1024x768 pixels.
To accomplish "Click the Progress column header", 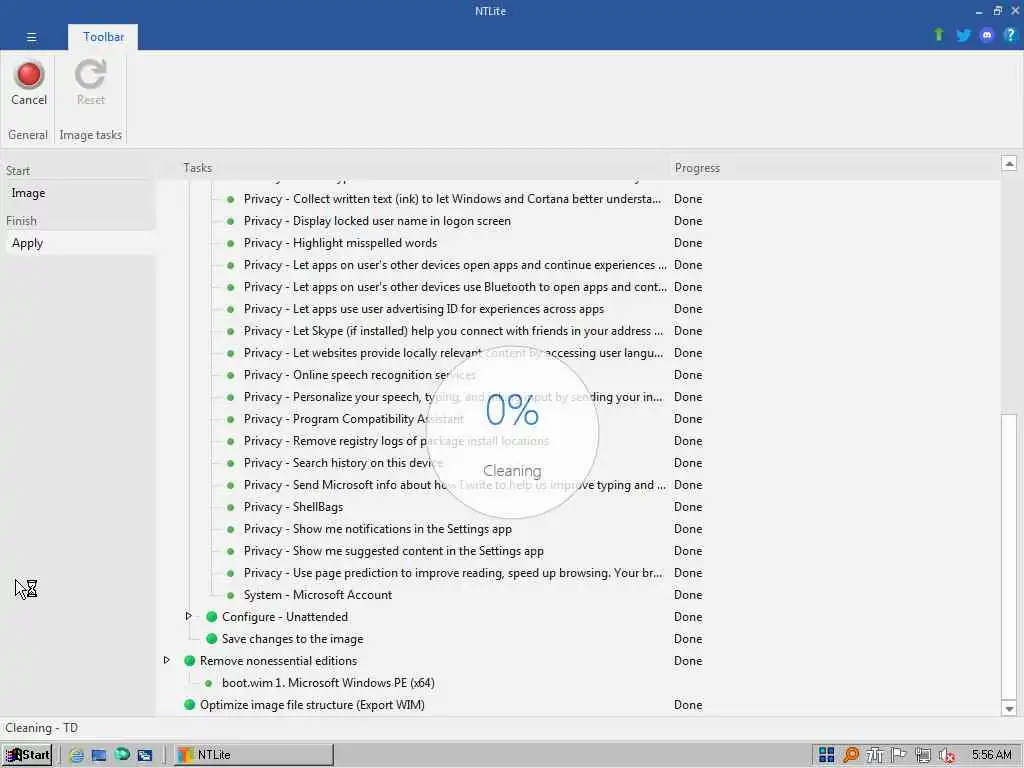I will pyautogui.click(x=697, y=168).
